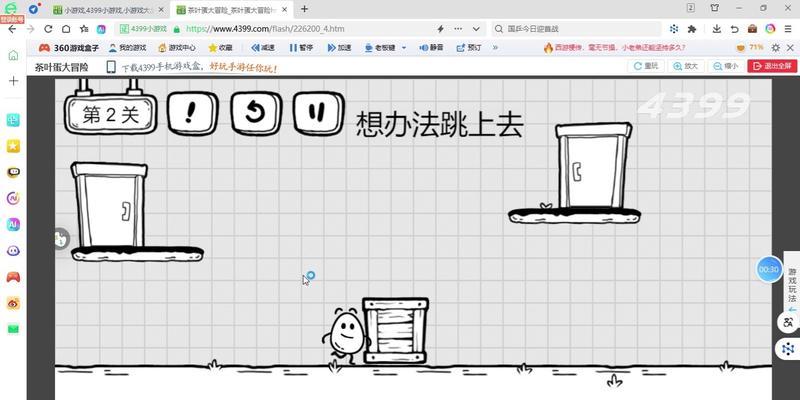This screenshot has width=800, height=400.
Task: Open the green mail sidebar icon
Action: [13, 329]
